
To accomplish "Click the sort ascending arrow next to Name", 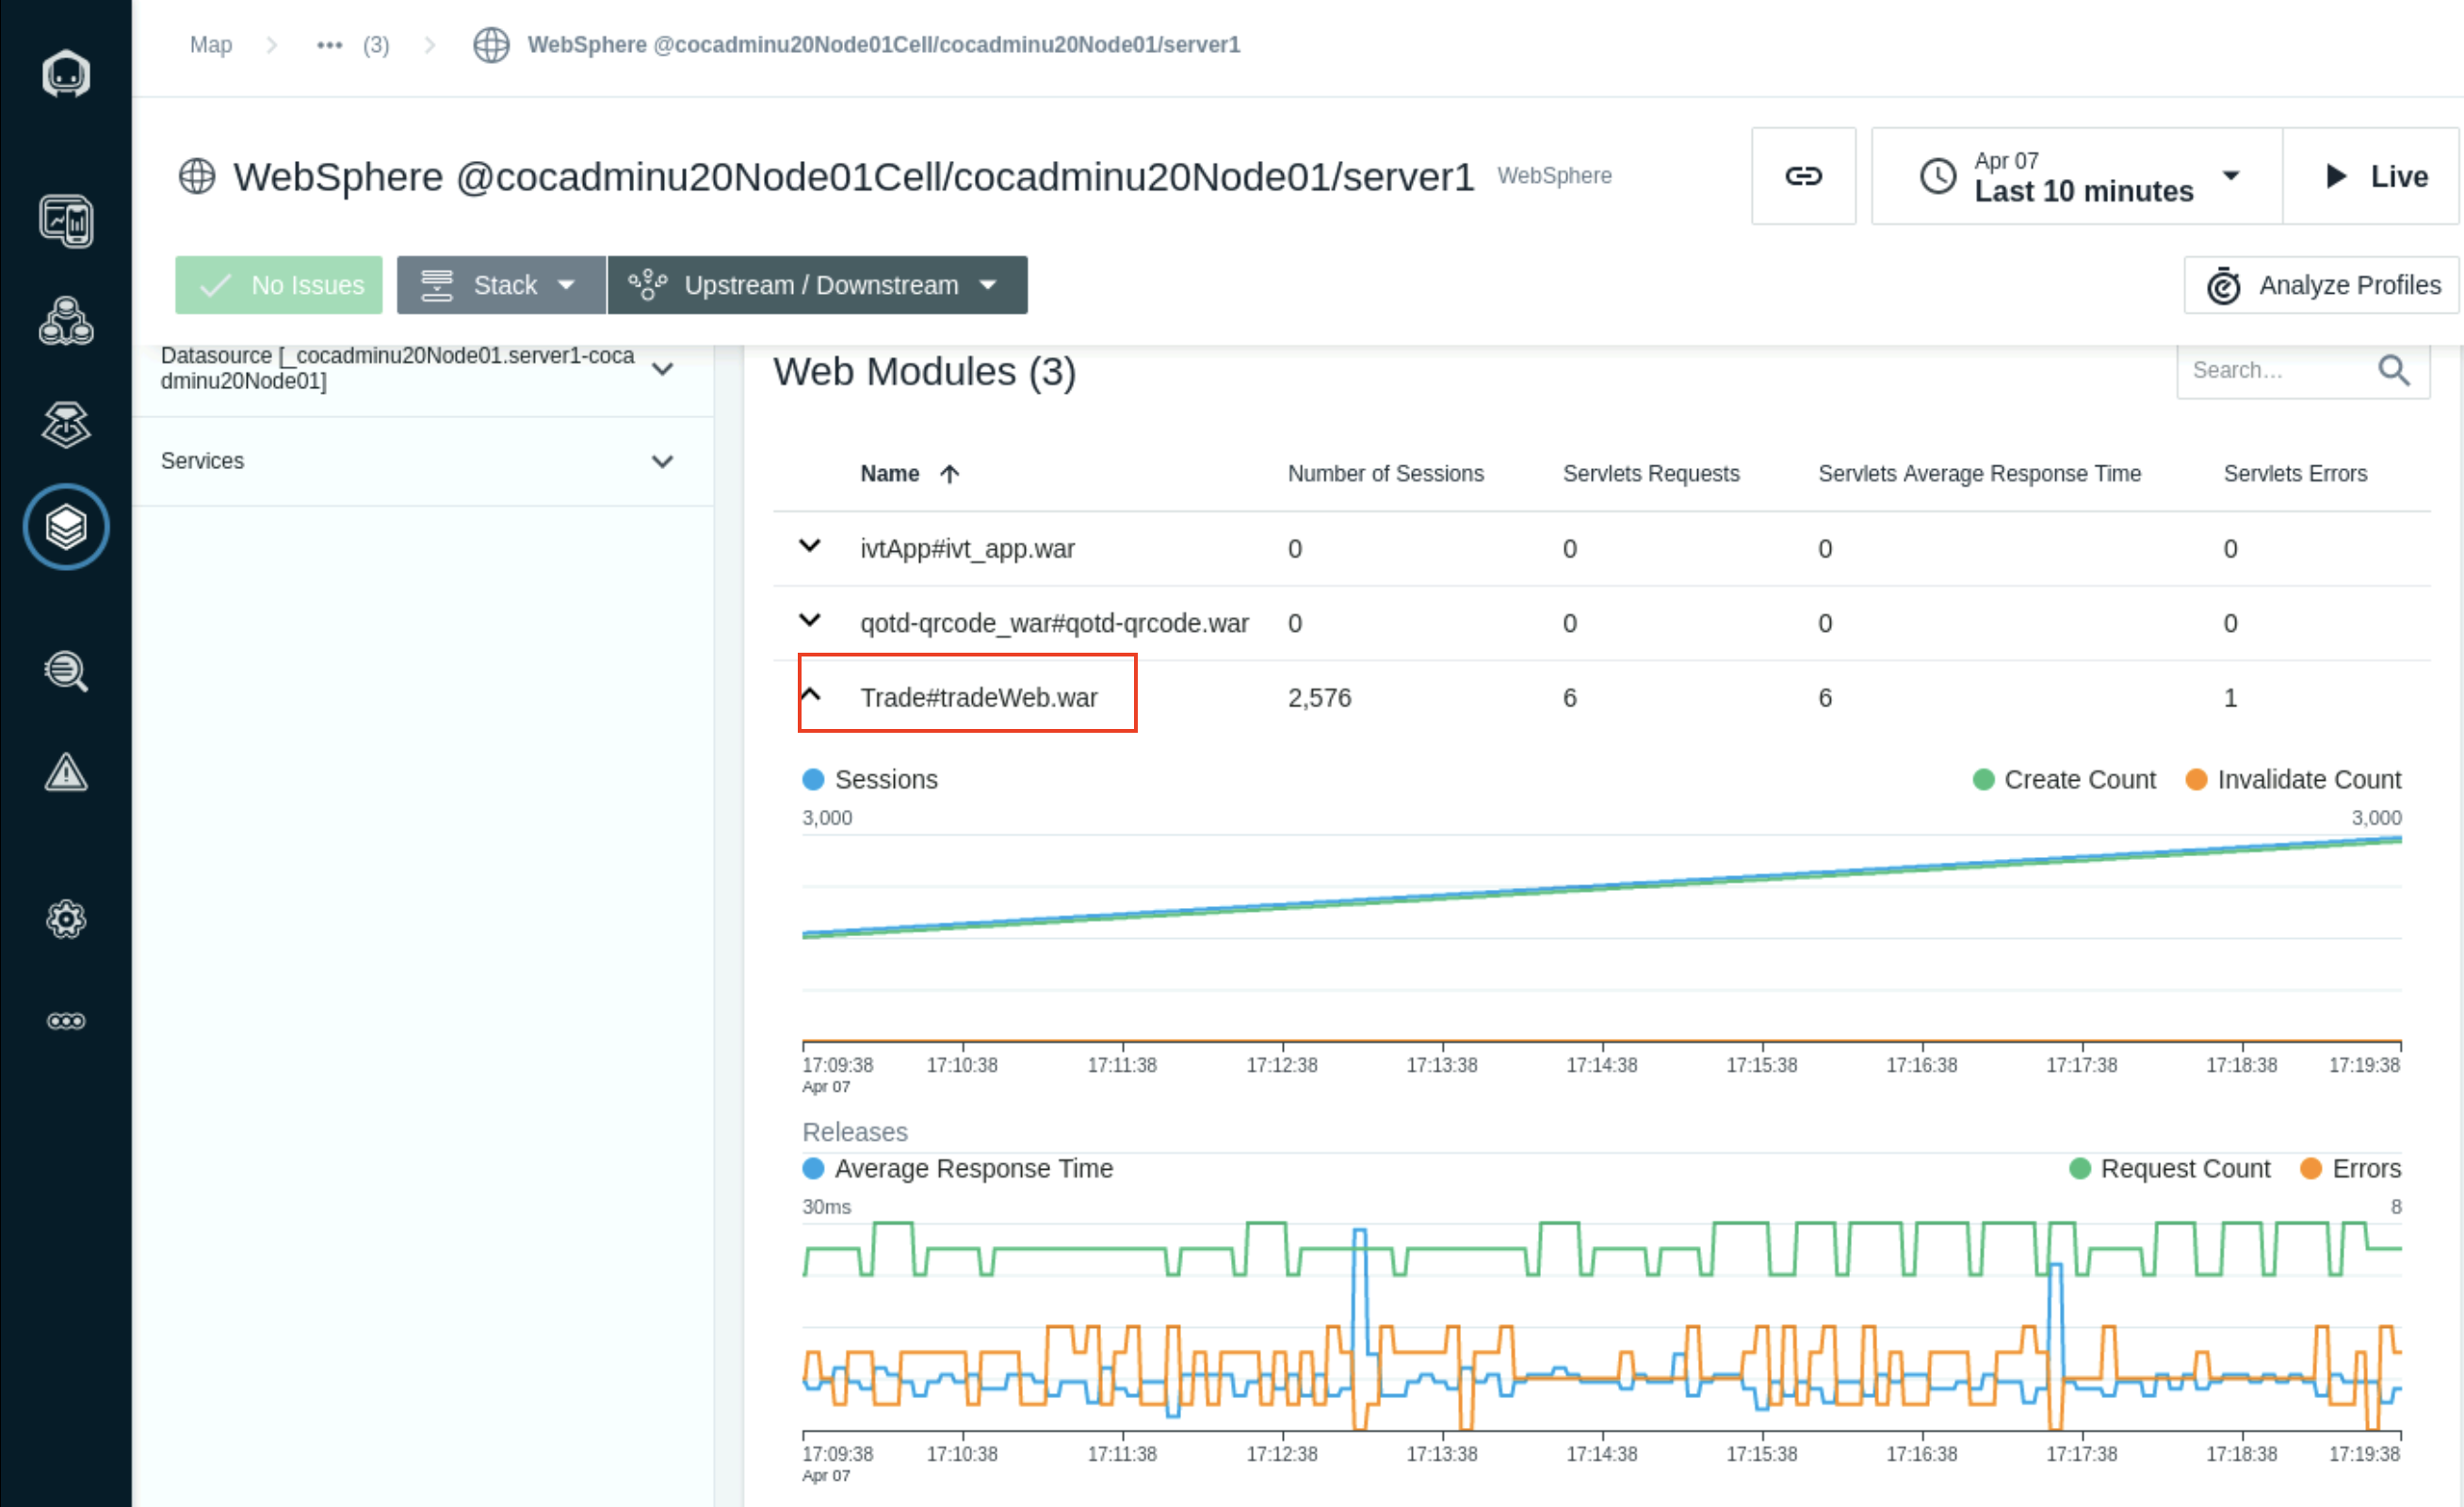I will click(x=949, y=474).
